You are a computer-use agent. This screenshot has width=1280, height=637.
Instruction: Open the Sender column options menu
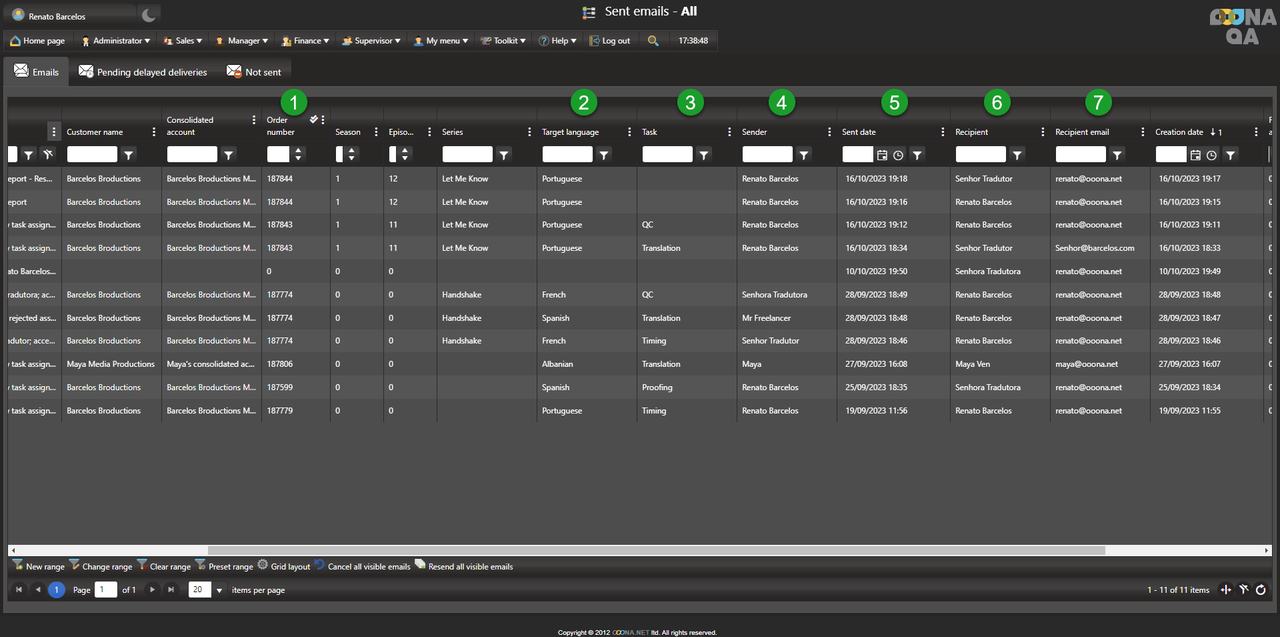[x=829, y=132]
